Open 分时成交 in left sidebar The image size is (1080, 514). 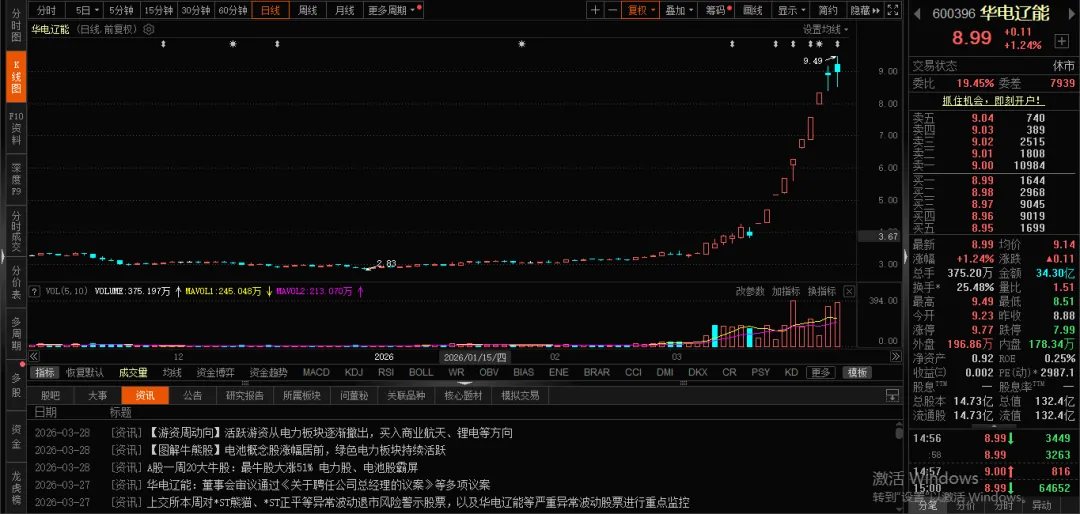(16, 231)
